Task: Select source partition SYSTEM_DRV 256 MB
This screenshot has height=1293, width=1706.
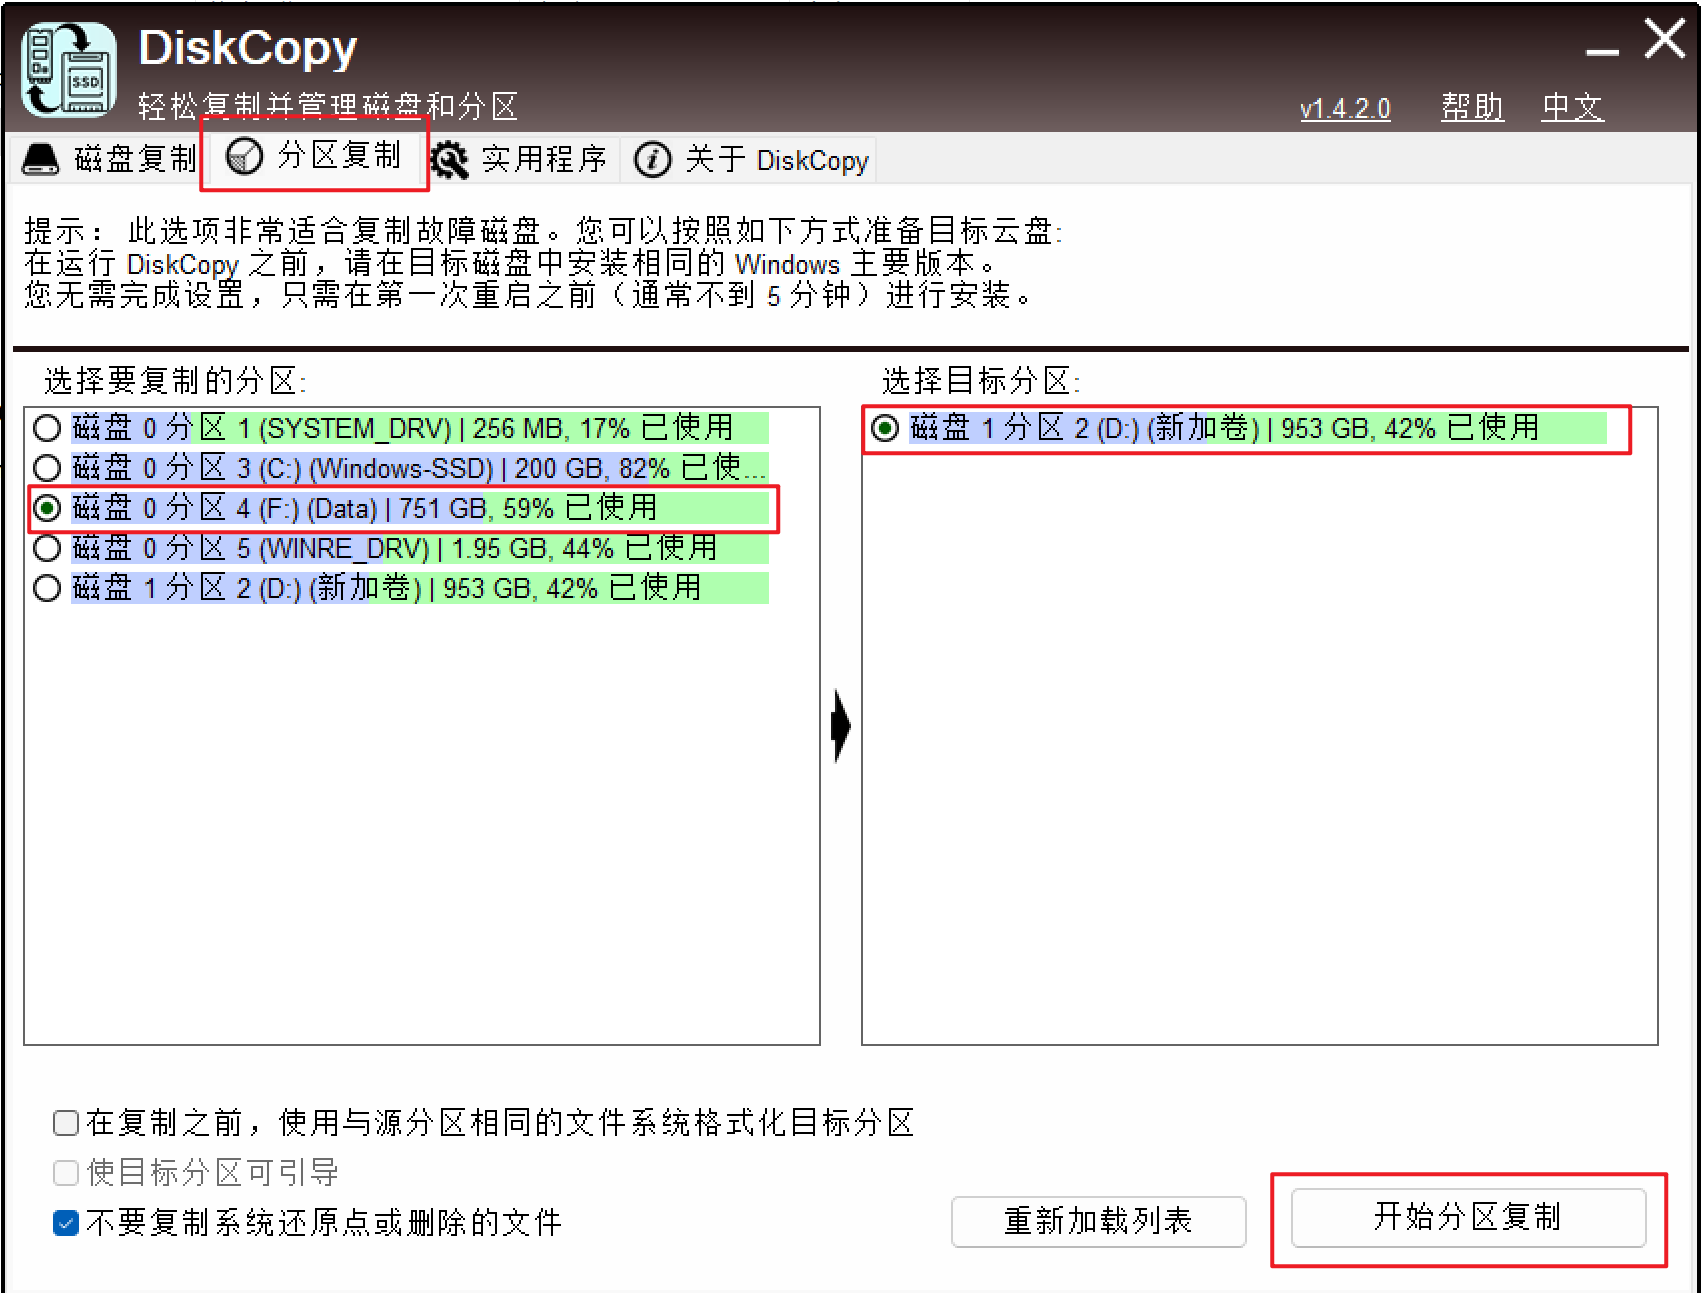Action: pos(47,428)
